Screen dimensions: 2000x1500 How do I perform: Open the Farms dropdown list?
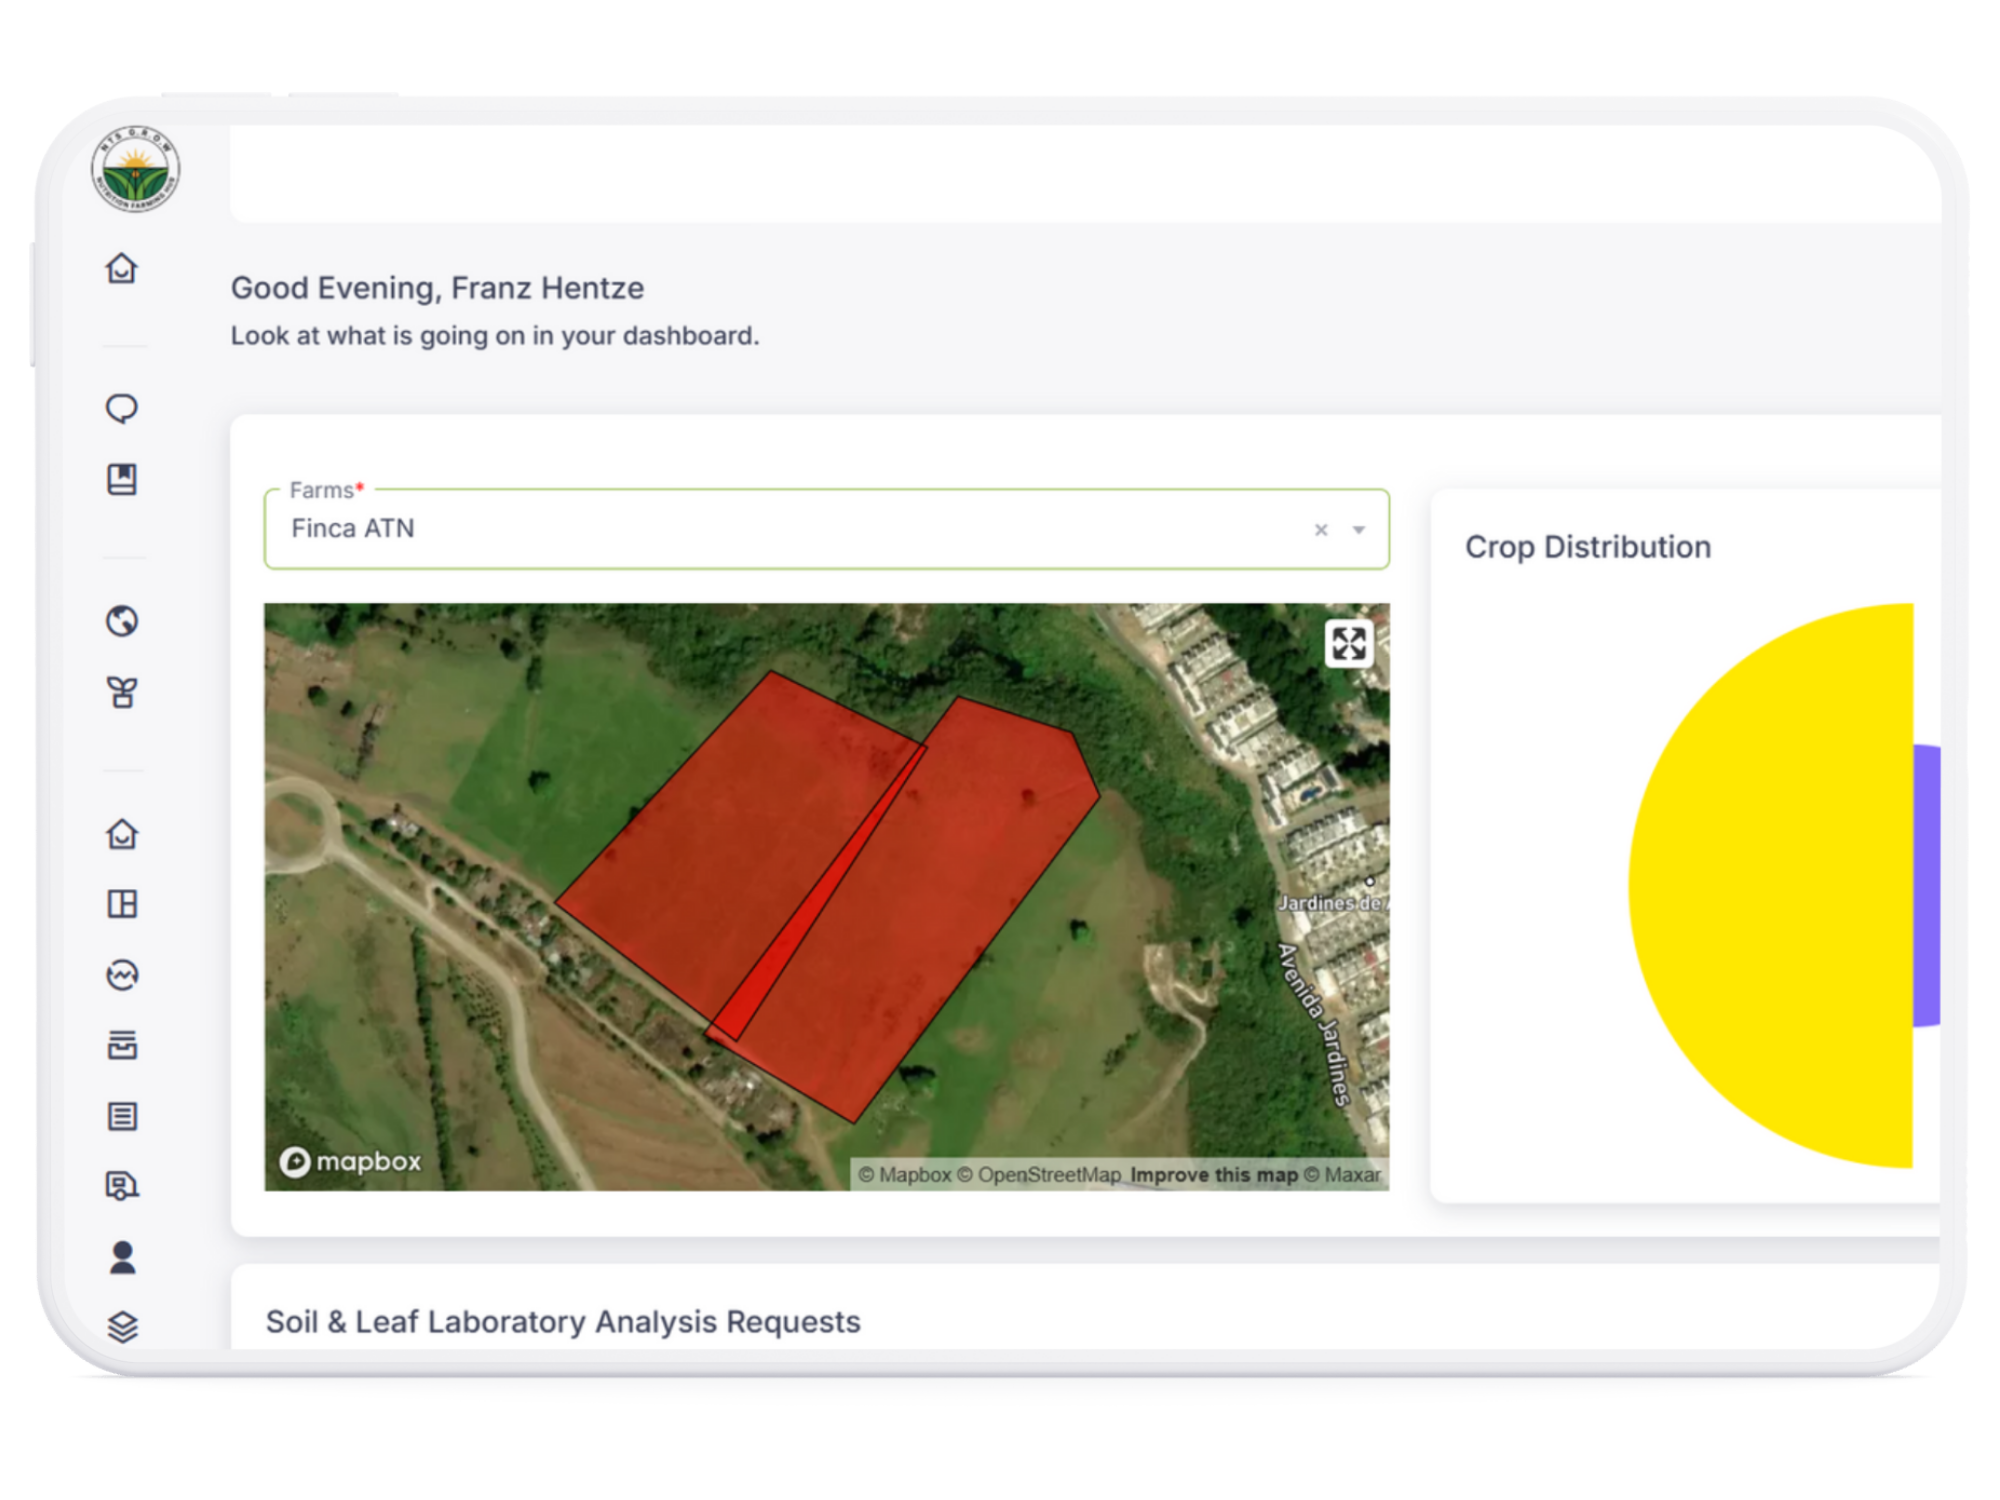[x=1358, y=529]
